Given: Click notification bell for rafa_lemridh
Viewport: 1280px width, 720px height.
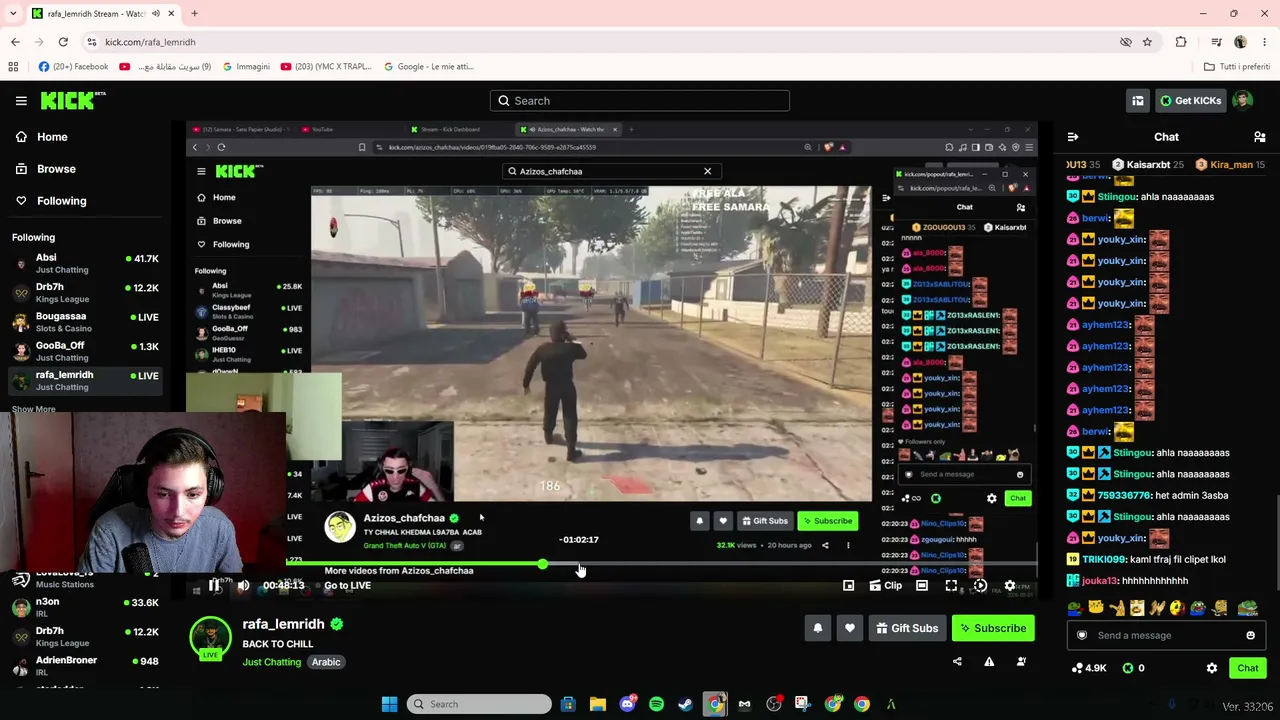Looking at the screenshot, I should coord(818,628).
